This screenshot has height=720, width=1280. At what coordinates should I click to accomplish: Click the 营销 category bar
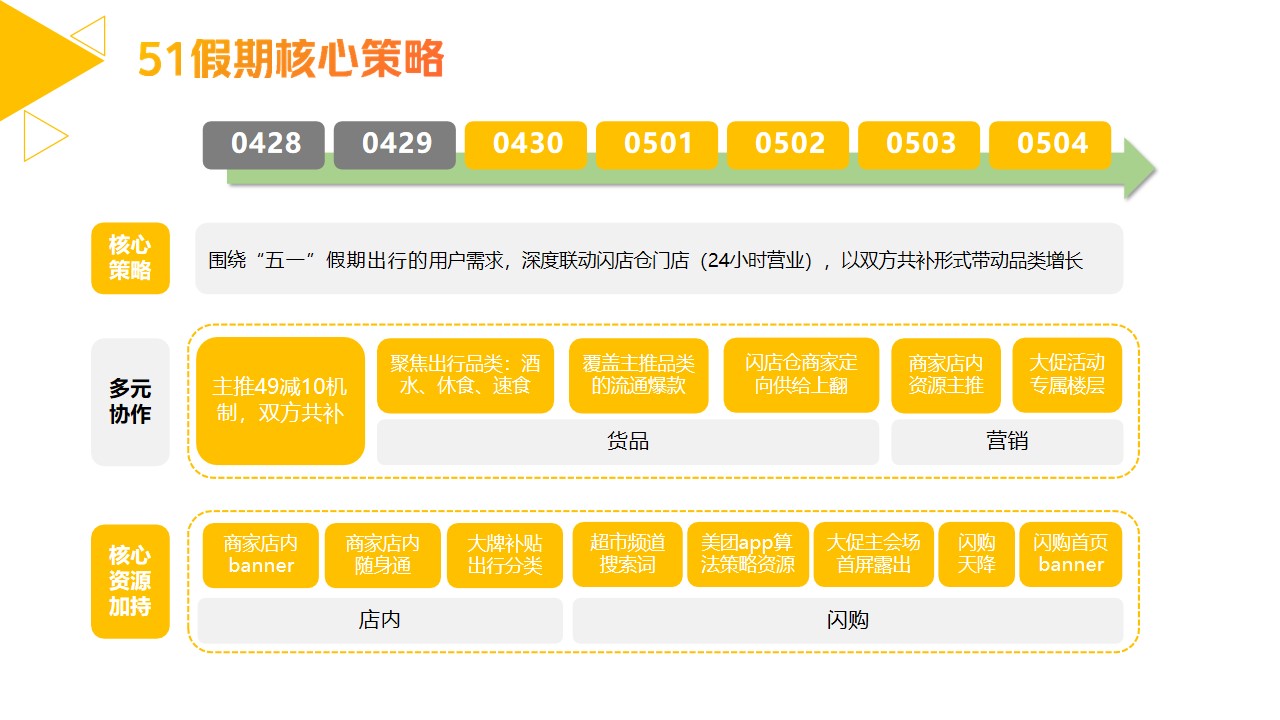pyautogui.click(x=1007, y=442)
